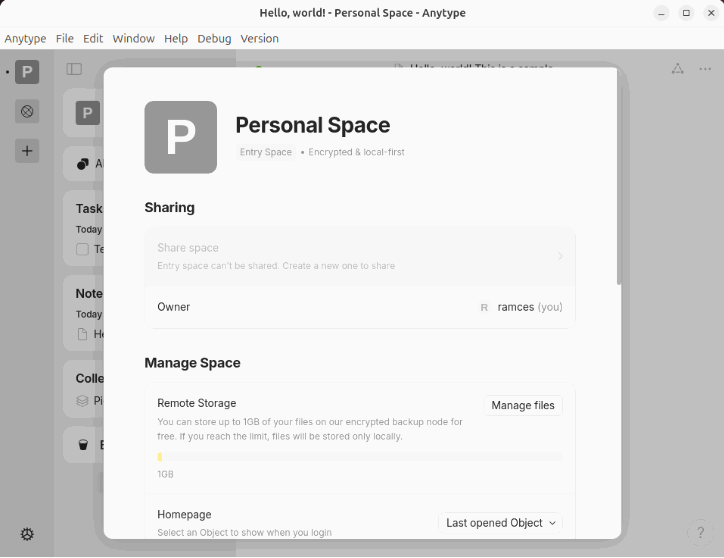Click the Encrypted & local-first text
724x558 pixels.
(x=356, y=152)
